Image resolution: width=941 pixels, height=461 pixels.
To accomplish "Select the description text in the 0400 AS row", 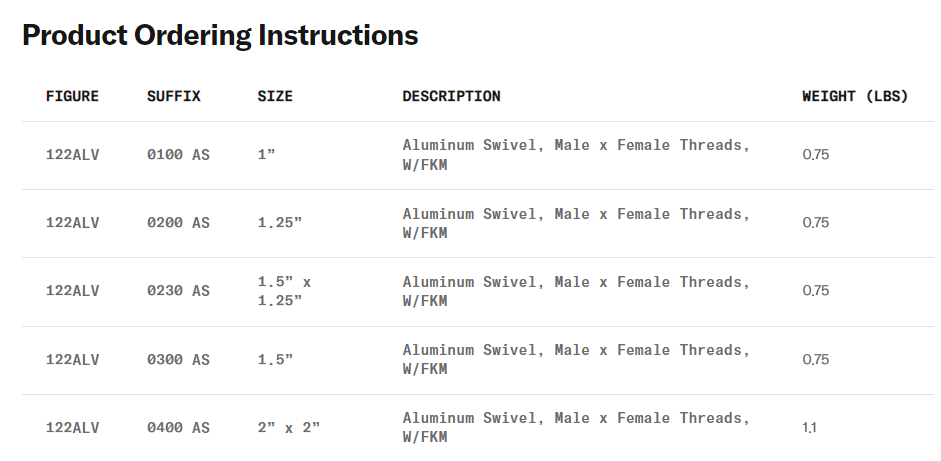I will click(576, 427).
